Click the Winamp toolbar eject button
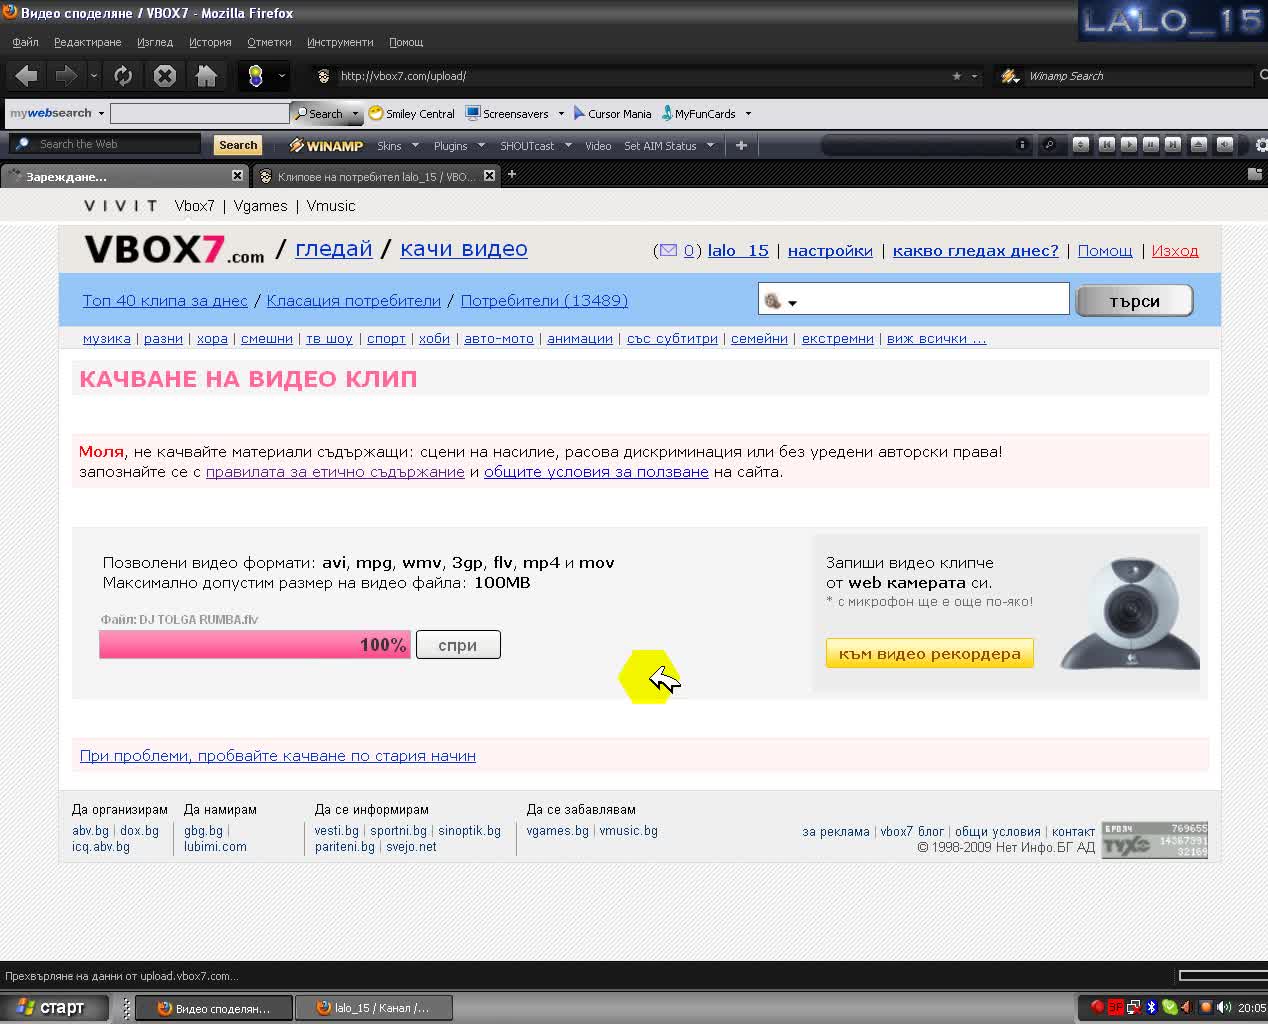Viewport: 1268px width, 1024px height. [x=1199, y=145]
